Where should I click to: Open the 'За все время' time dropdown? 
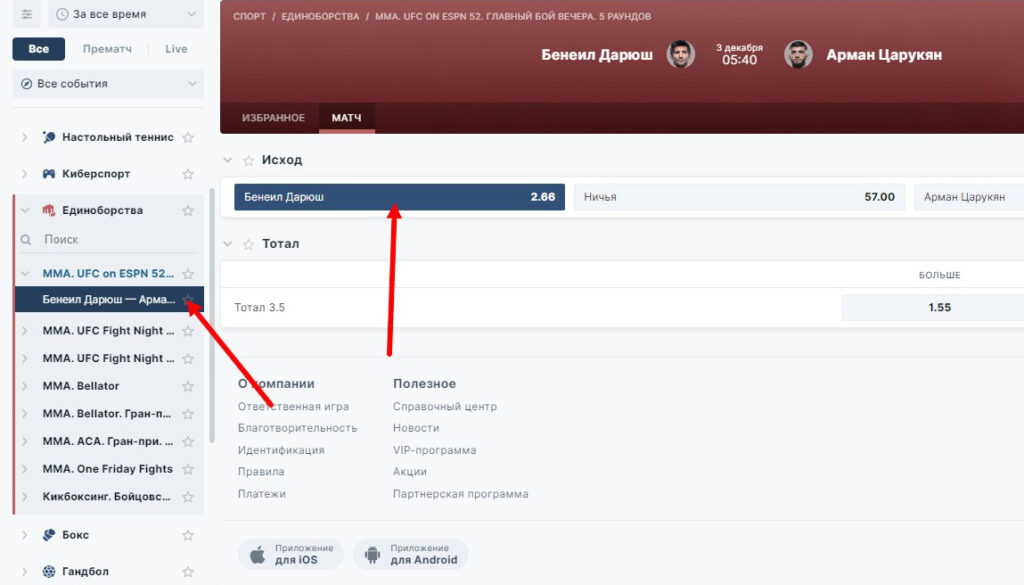125,14
